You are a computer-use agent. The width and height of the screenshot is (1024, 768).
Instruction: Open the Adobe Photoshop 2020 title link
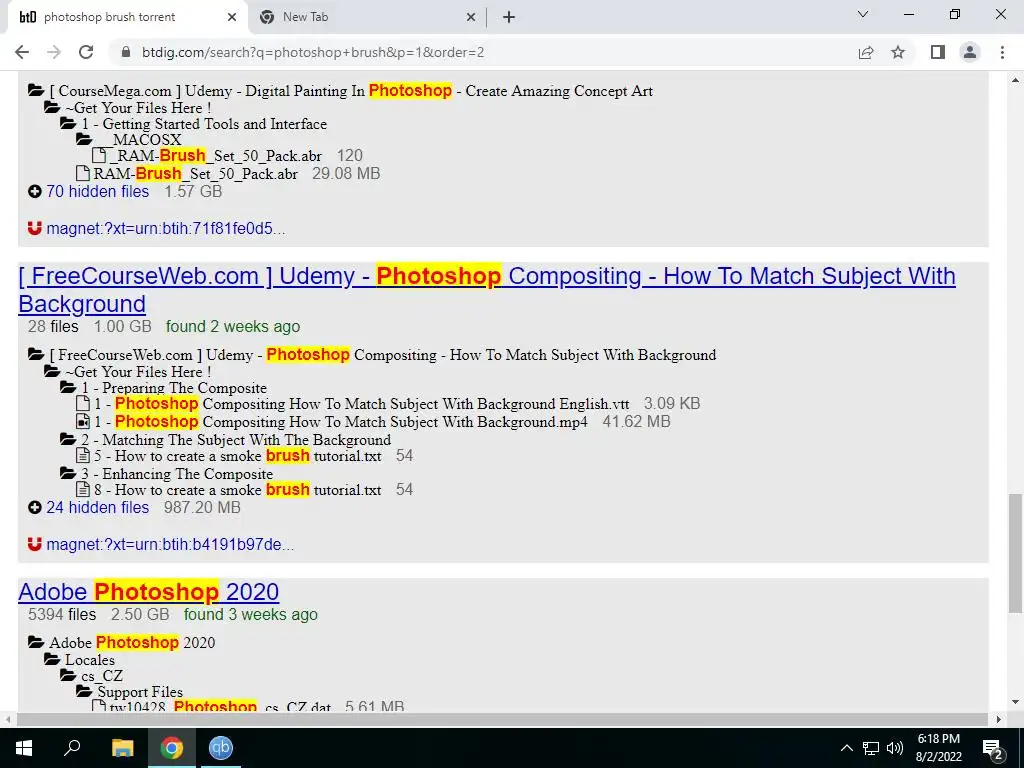(148, 592)
